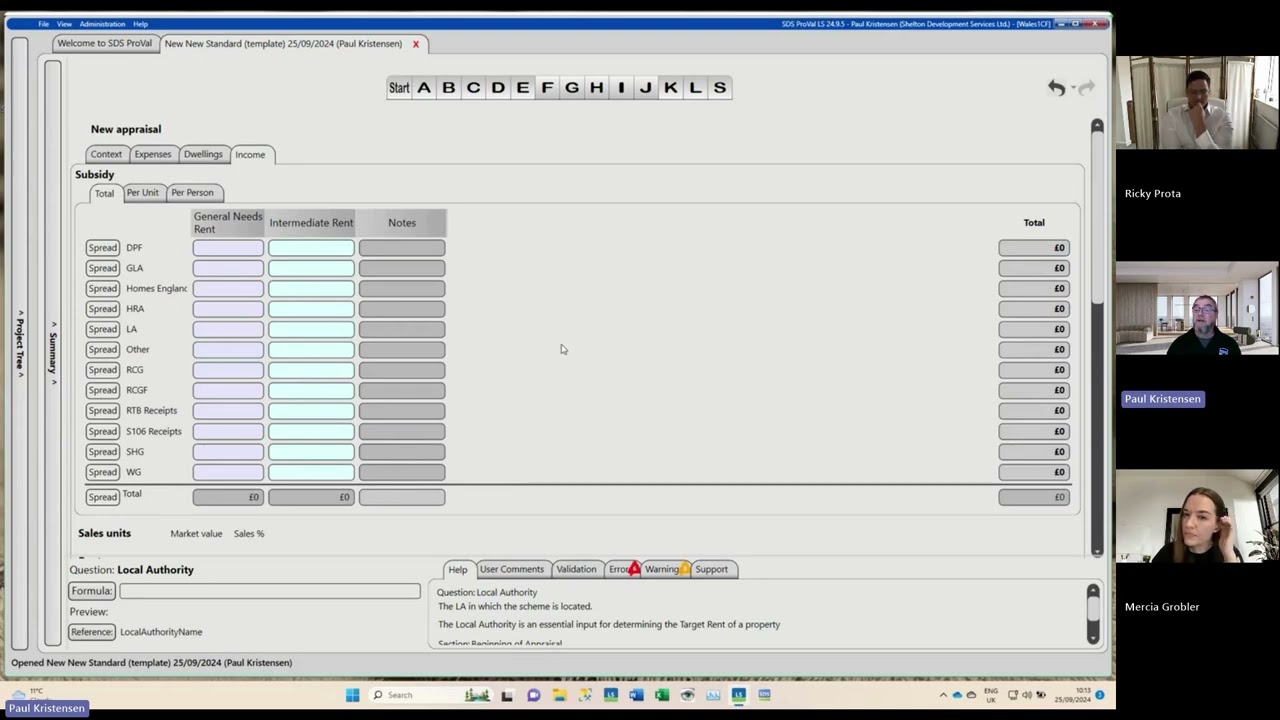Open the File menu
The image size is (1280, 720).
43,24
